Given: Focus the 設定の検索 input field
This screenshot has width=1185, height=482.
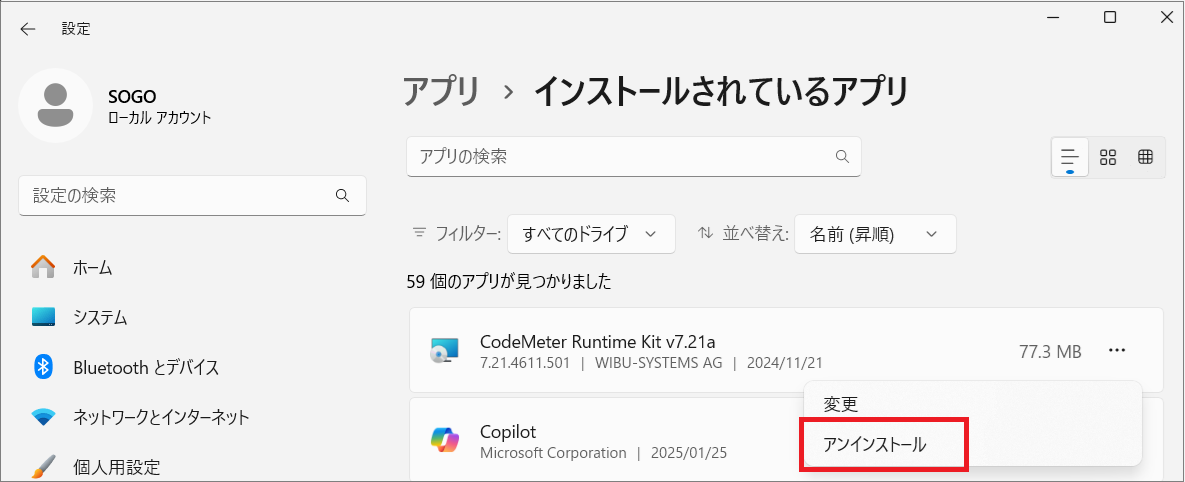Looking at the screenshot, I should (x=193, y=196).
